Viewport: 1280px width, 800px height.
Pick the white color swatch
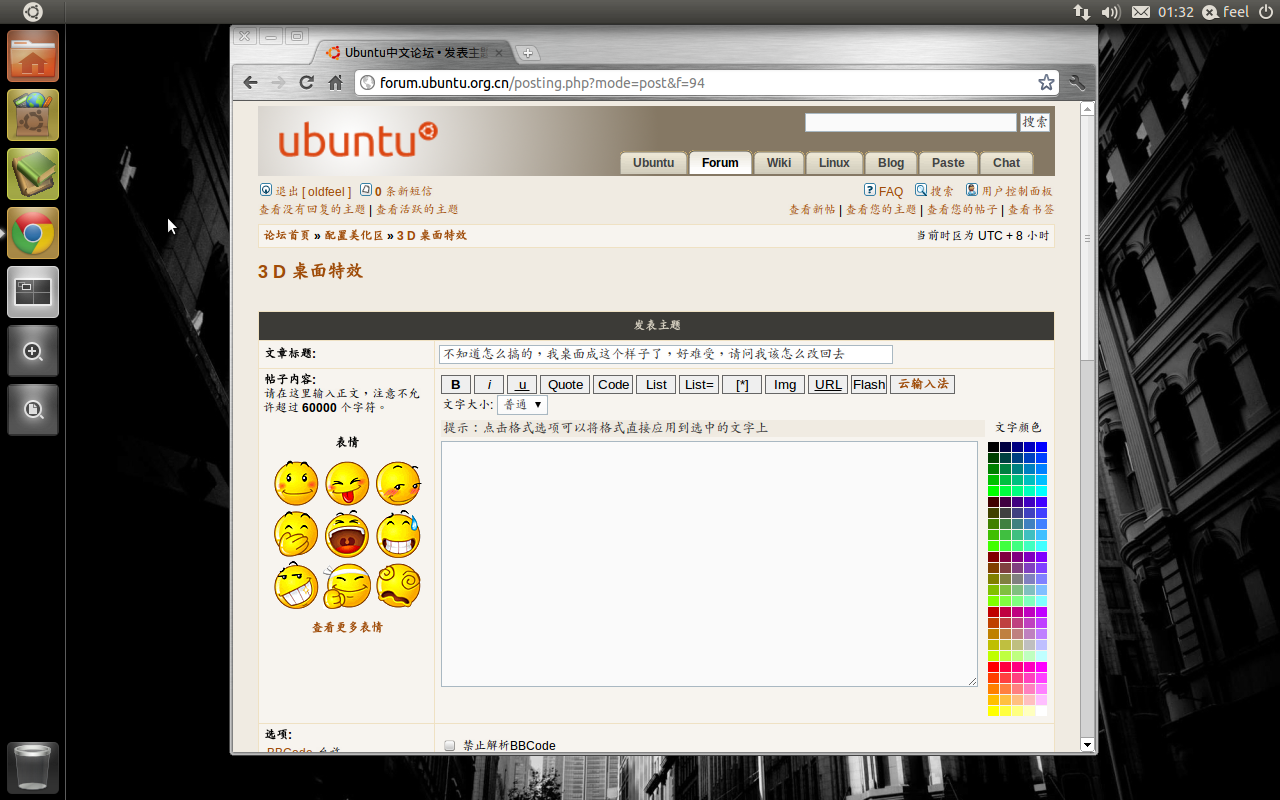pos(1042,711)
